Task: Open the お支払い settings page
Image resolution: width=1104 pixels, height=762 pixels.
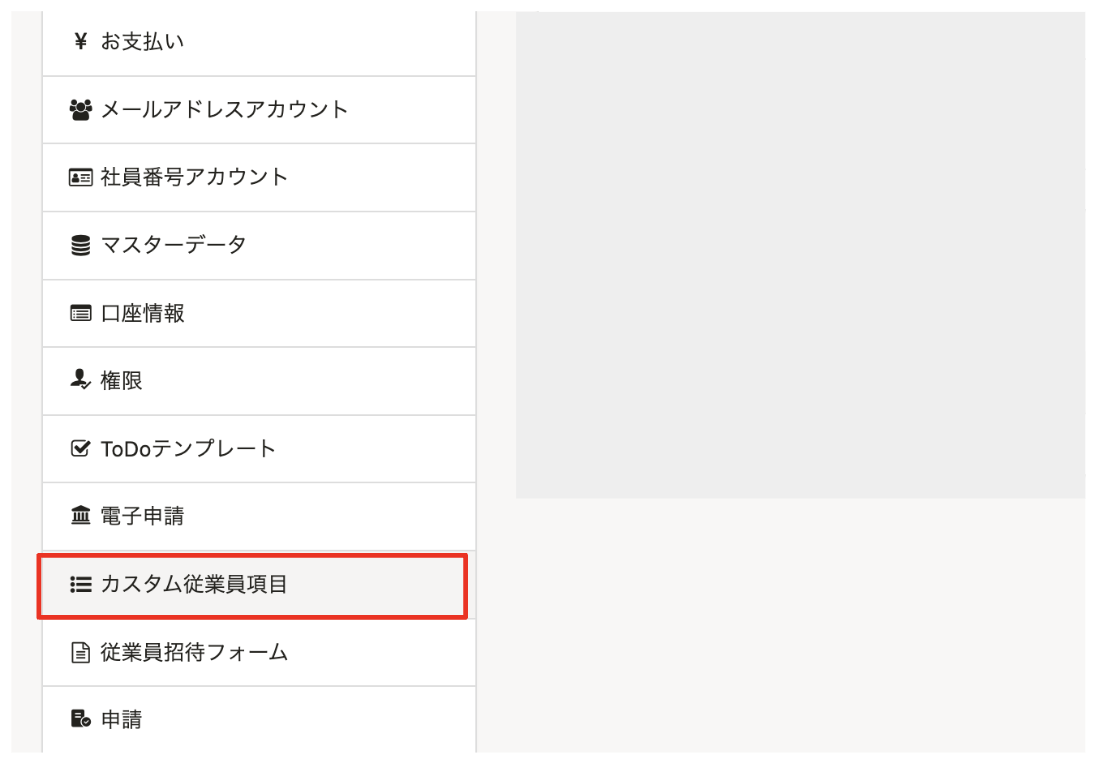Action: point(142,42)
